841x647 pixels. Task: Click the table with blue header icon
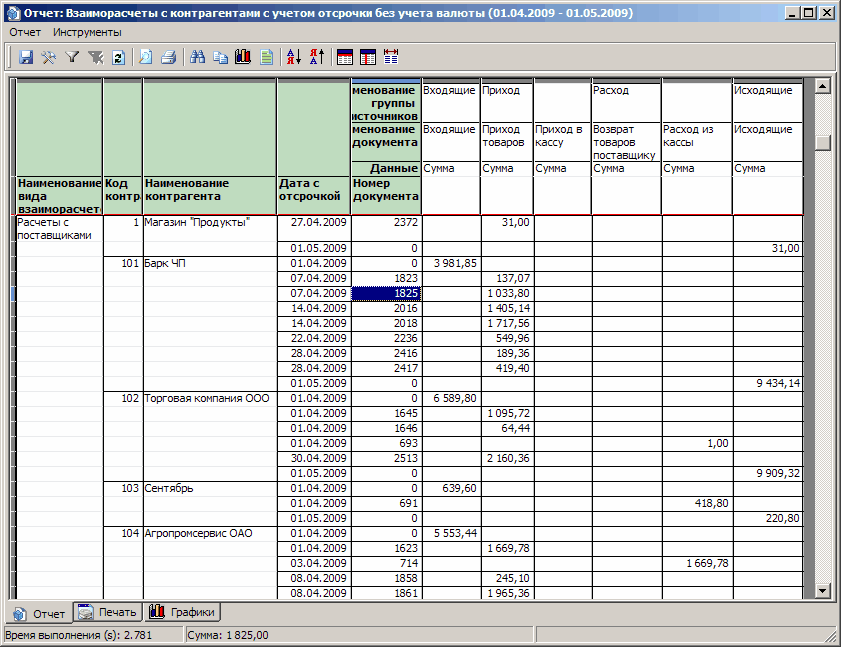(344, 57)
